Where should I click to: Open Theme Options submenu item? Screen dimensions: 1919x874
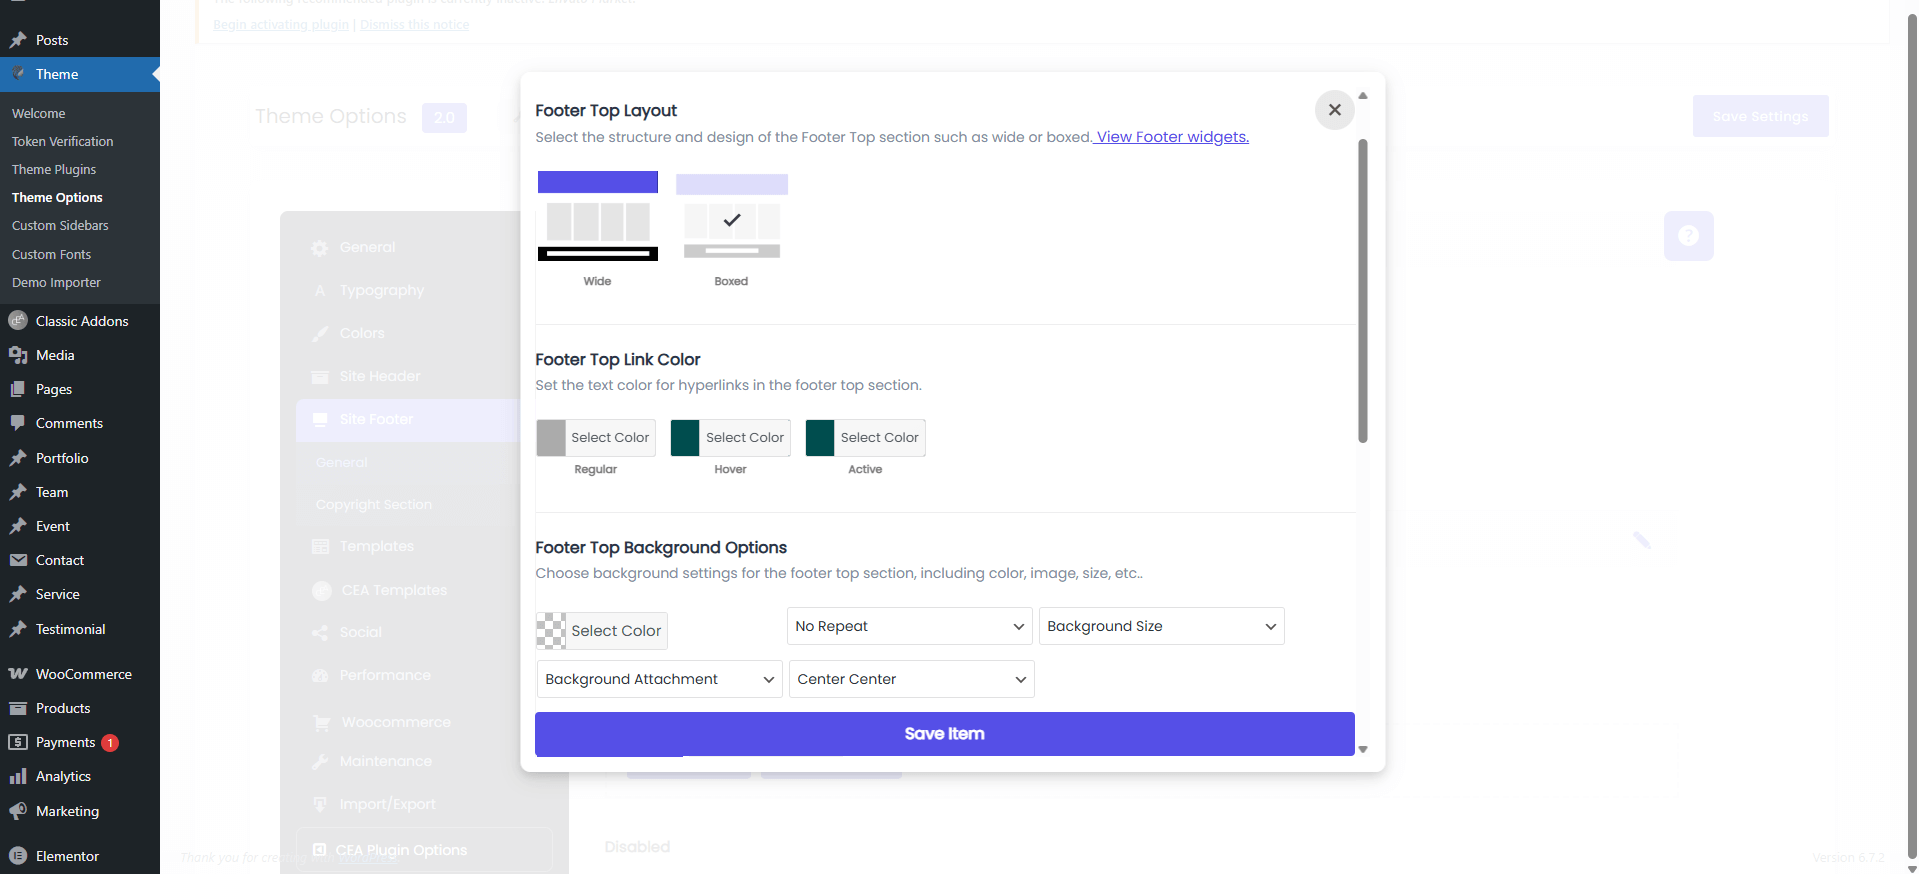pos(57,198)
